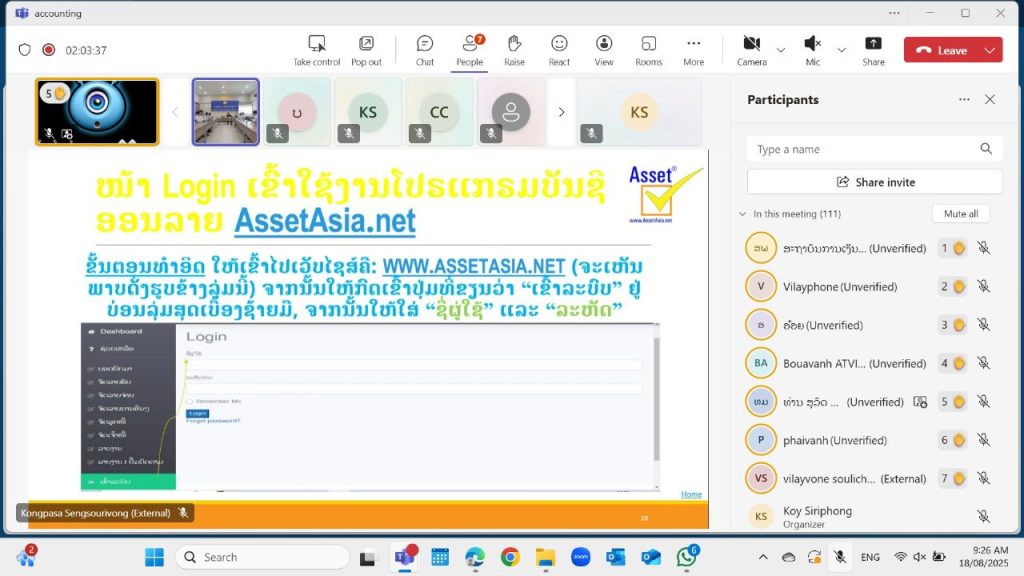Open the View options
The image size is (1024, 576).
coord(604,50)
